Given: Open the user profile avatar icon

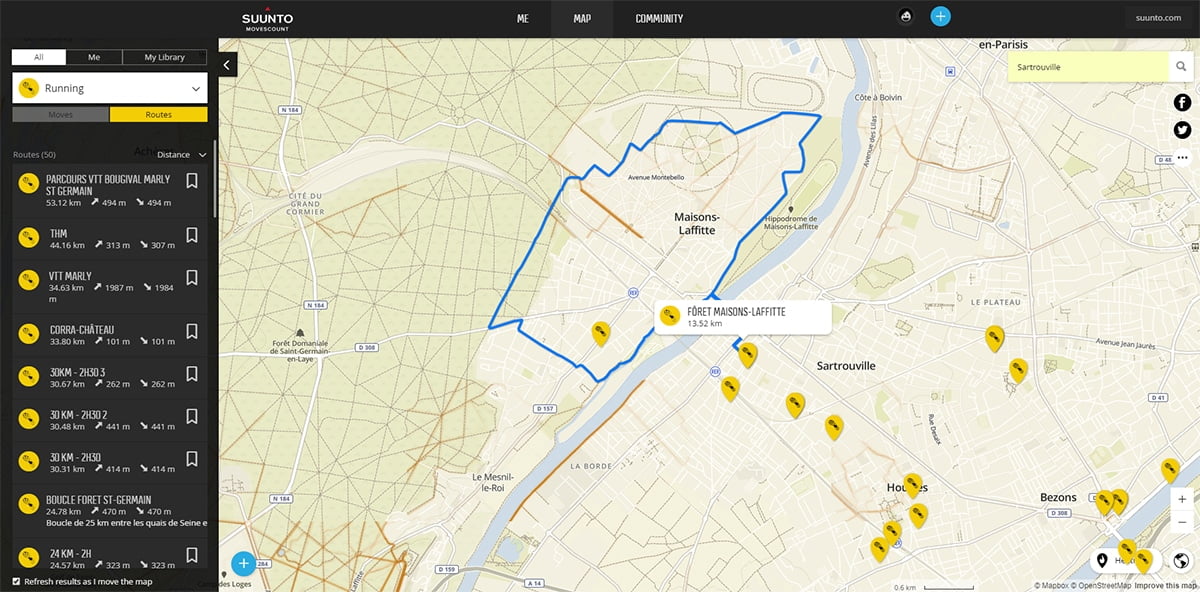Looking at the screenshot, I should tap(906, 16).
